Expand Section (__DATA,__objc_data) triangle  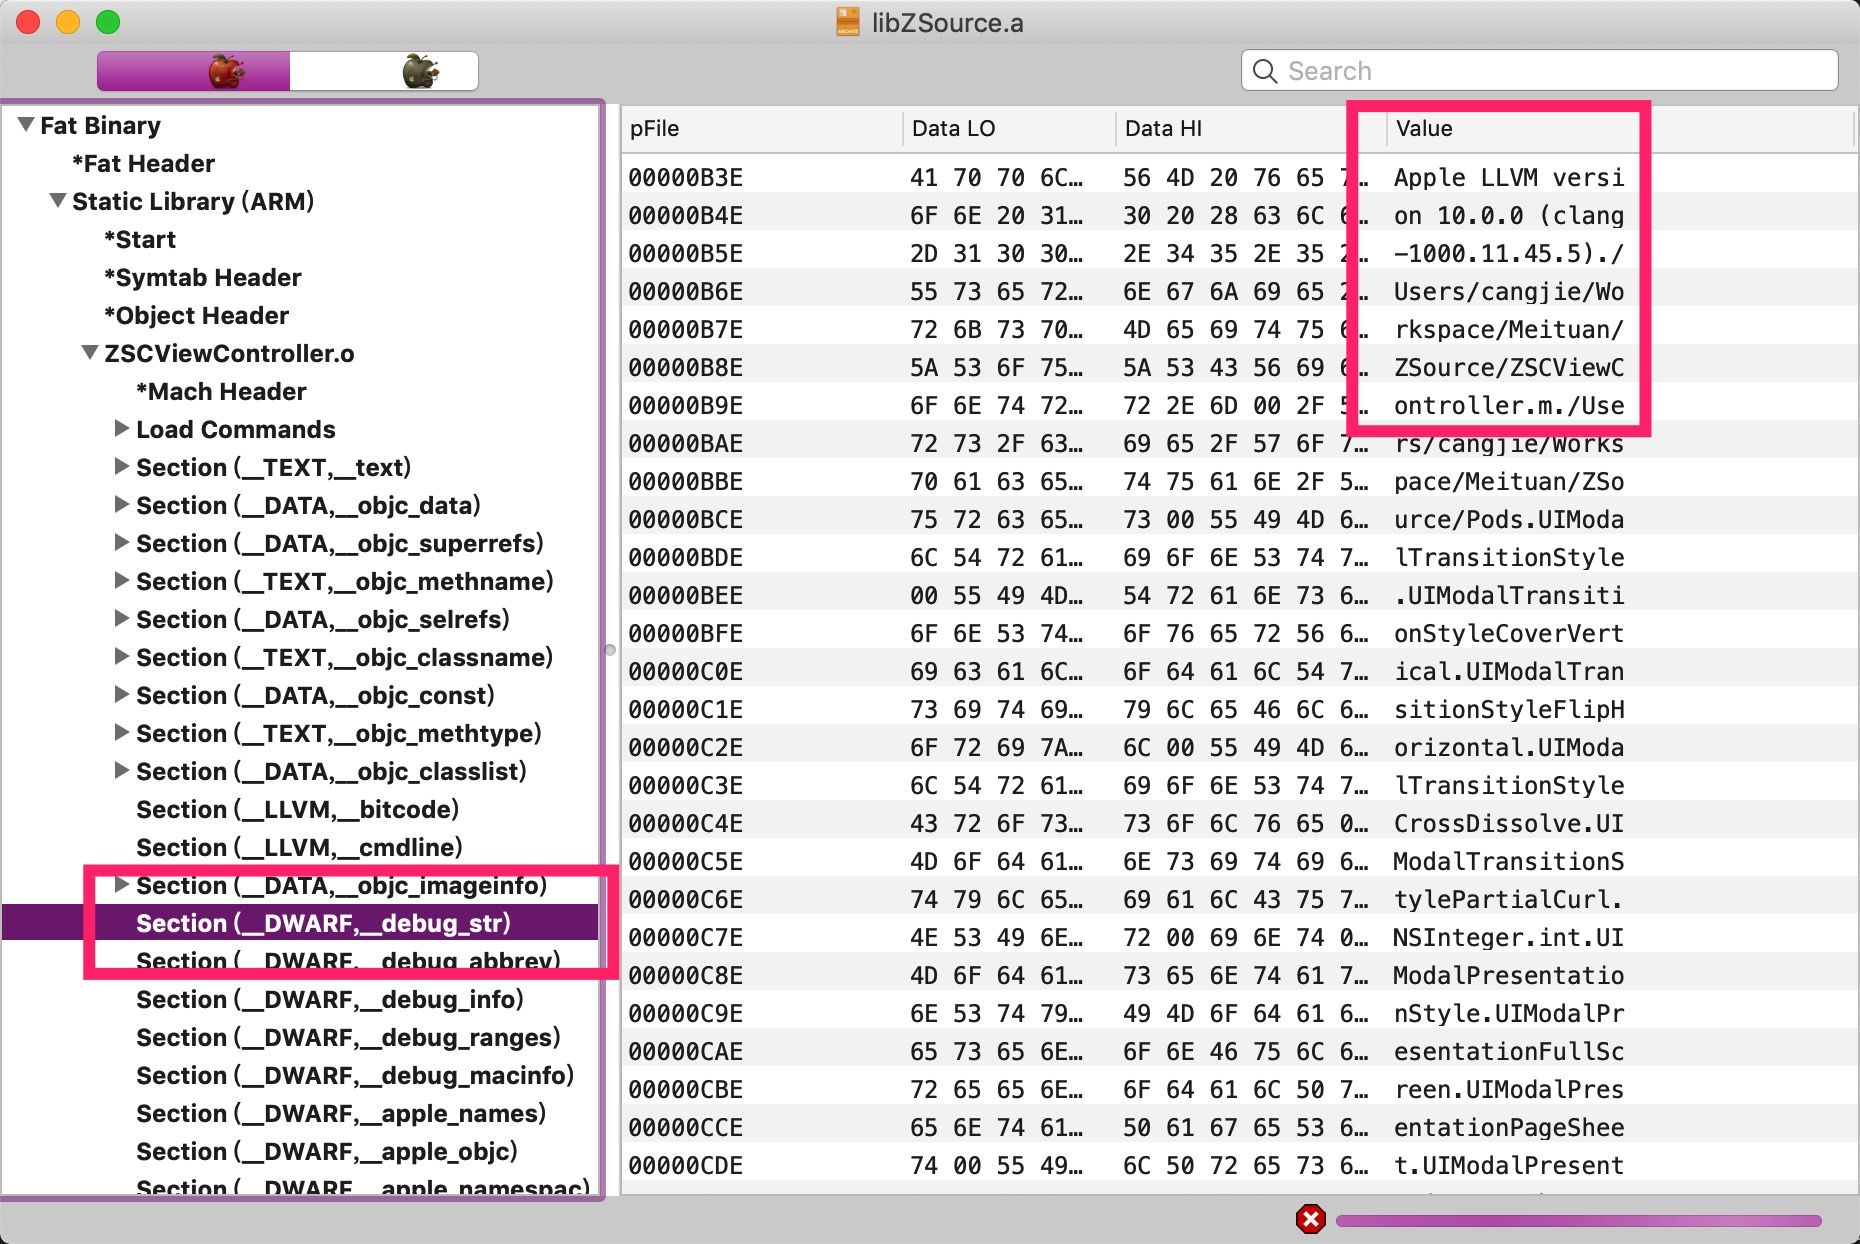(121, 505)
